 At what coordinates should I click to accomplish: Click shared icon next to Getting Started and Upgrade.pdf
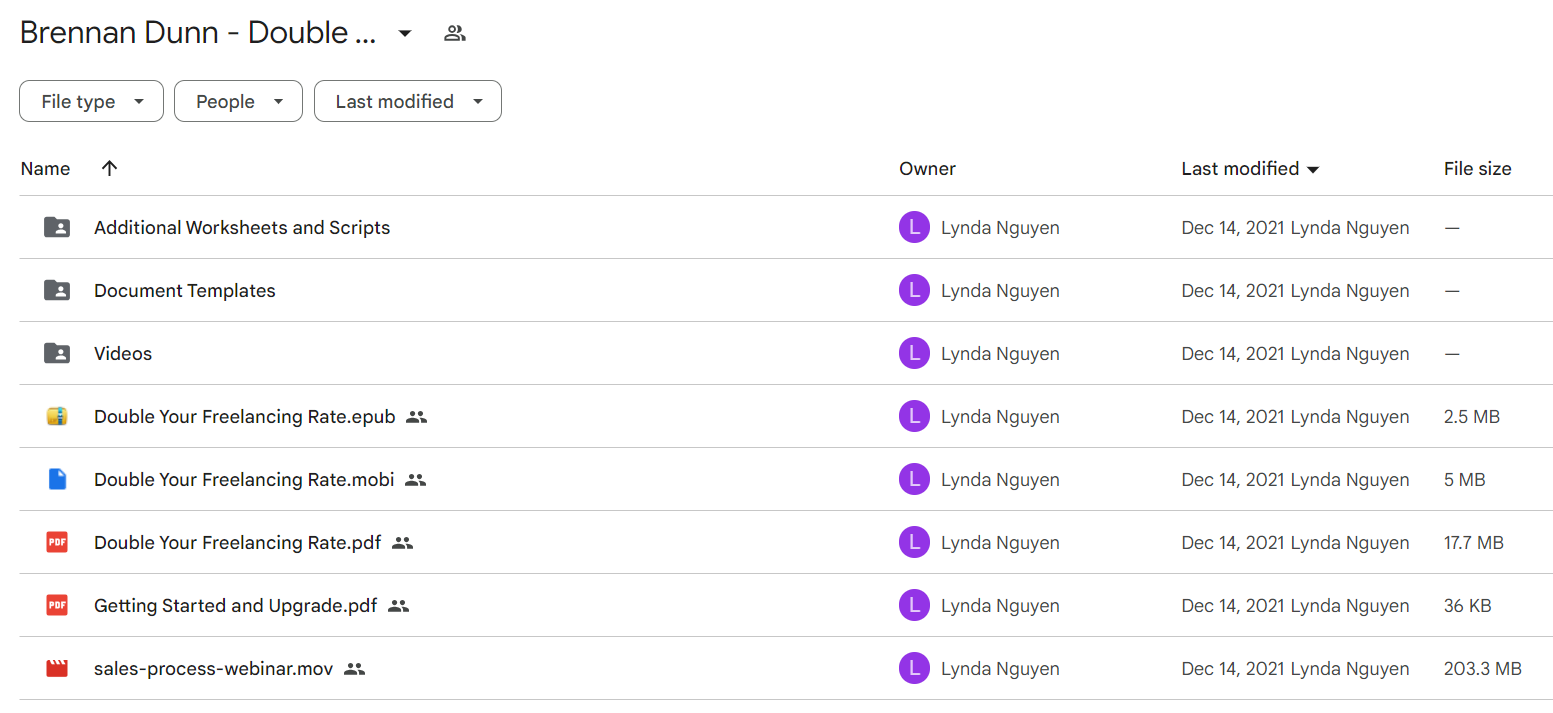click(x=399, y=606)
